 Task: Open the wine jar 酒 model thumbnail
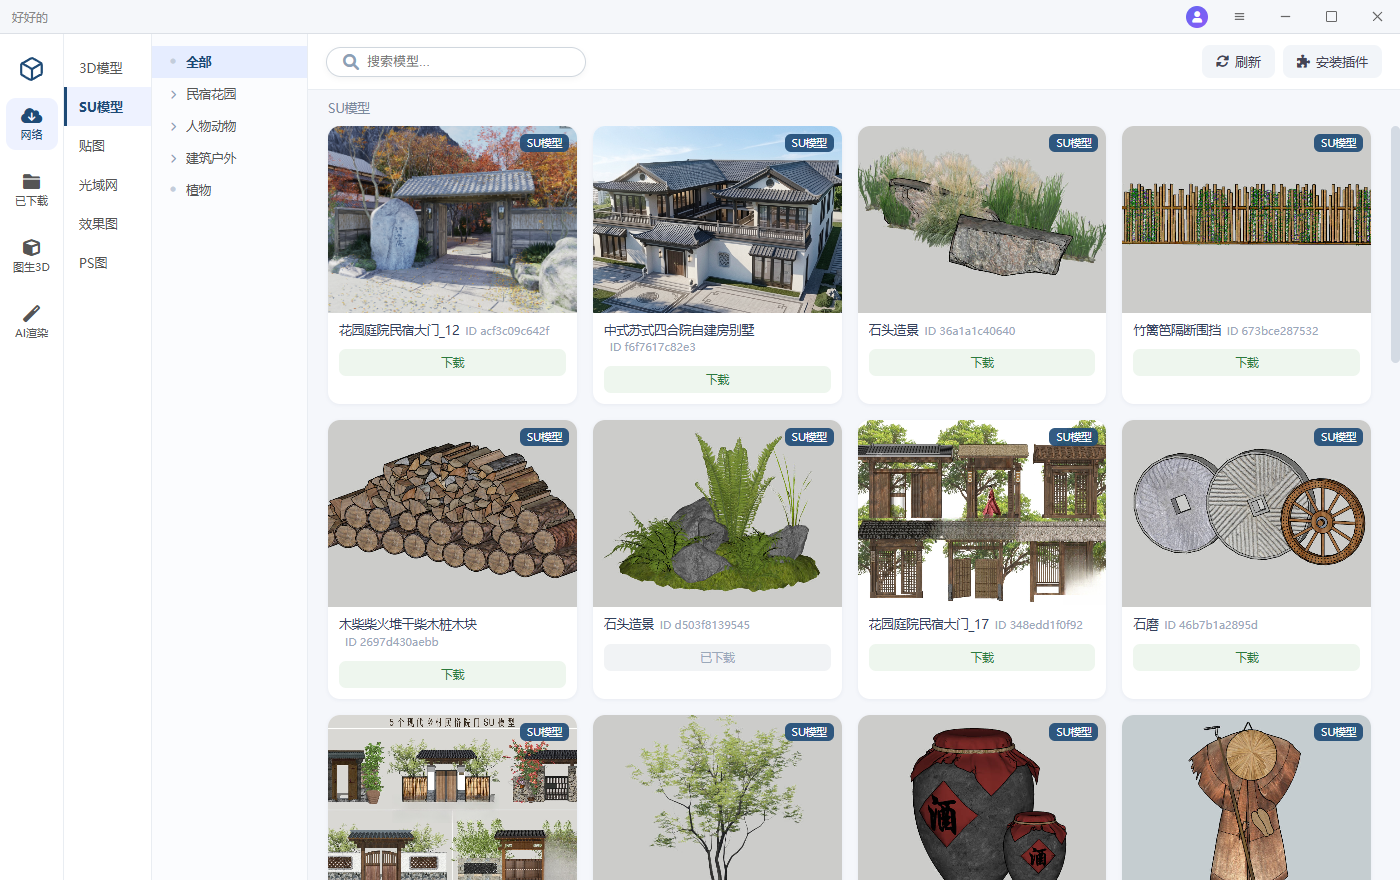[x=982, y=798]
